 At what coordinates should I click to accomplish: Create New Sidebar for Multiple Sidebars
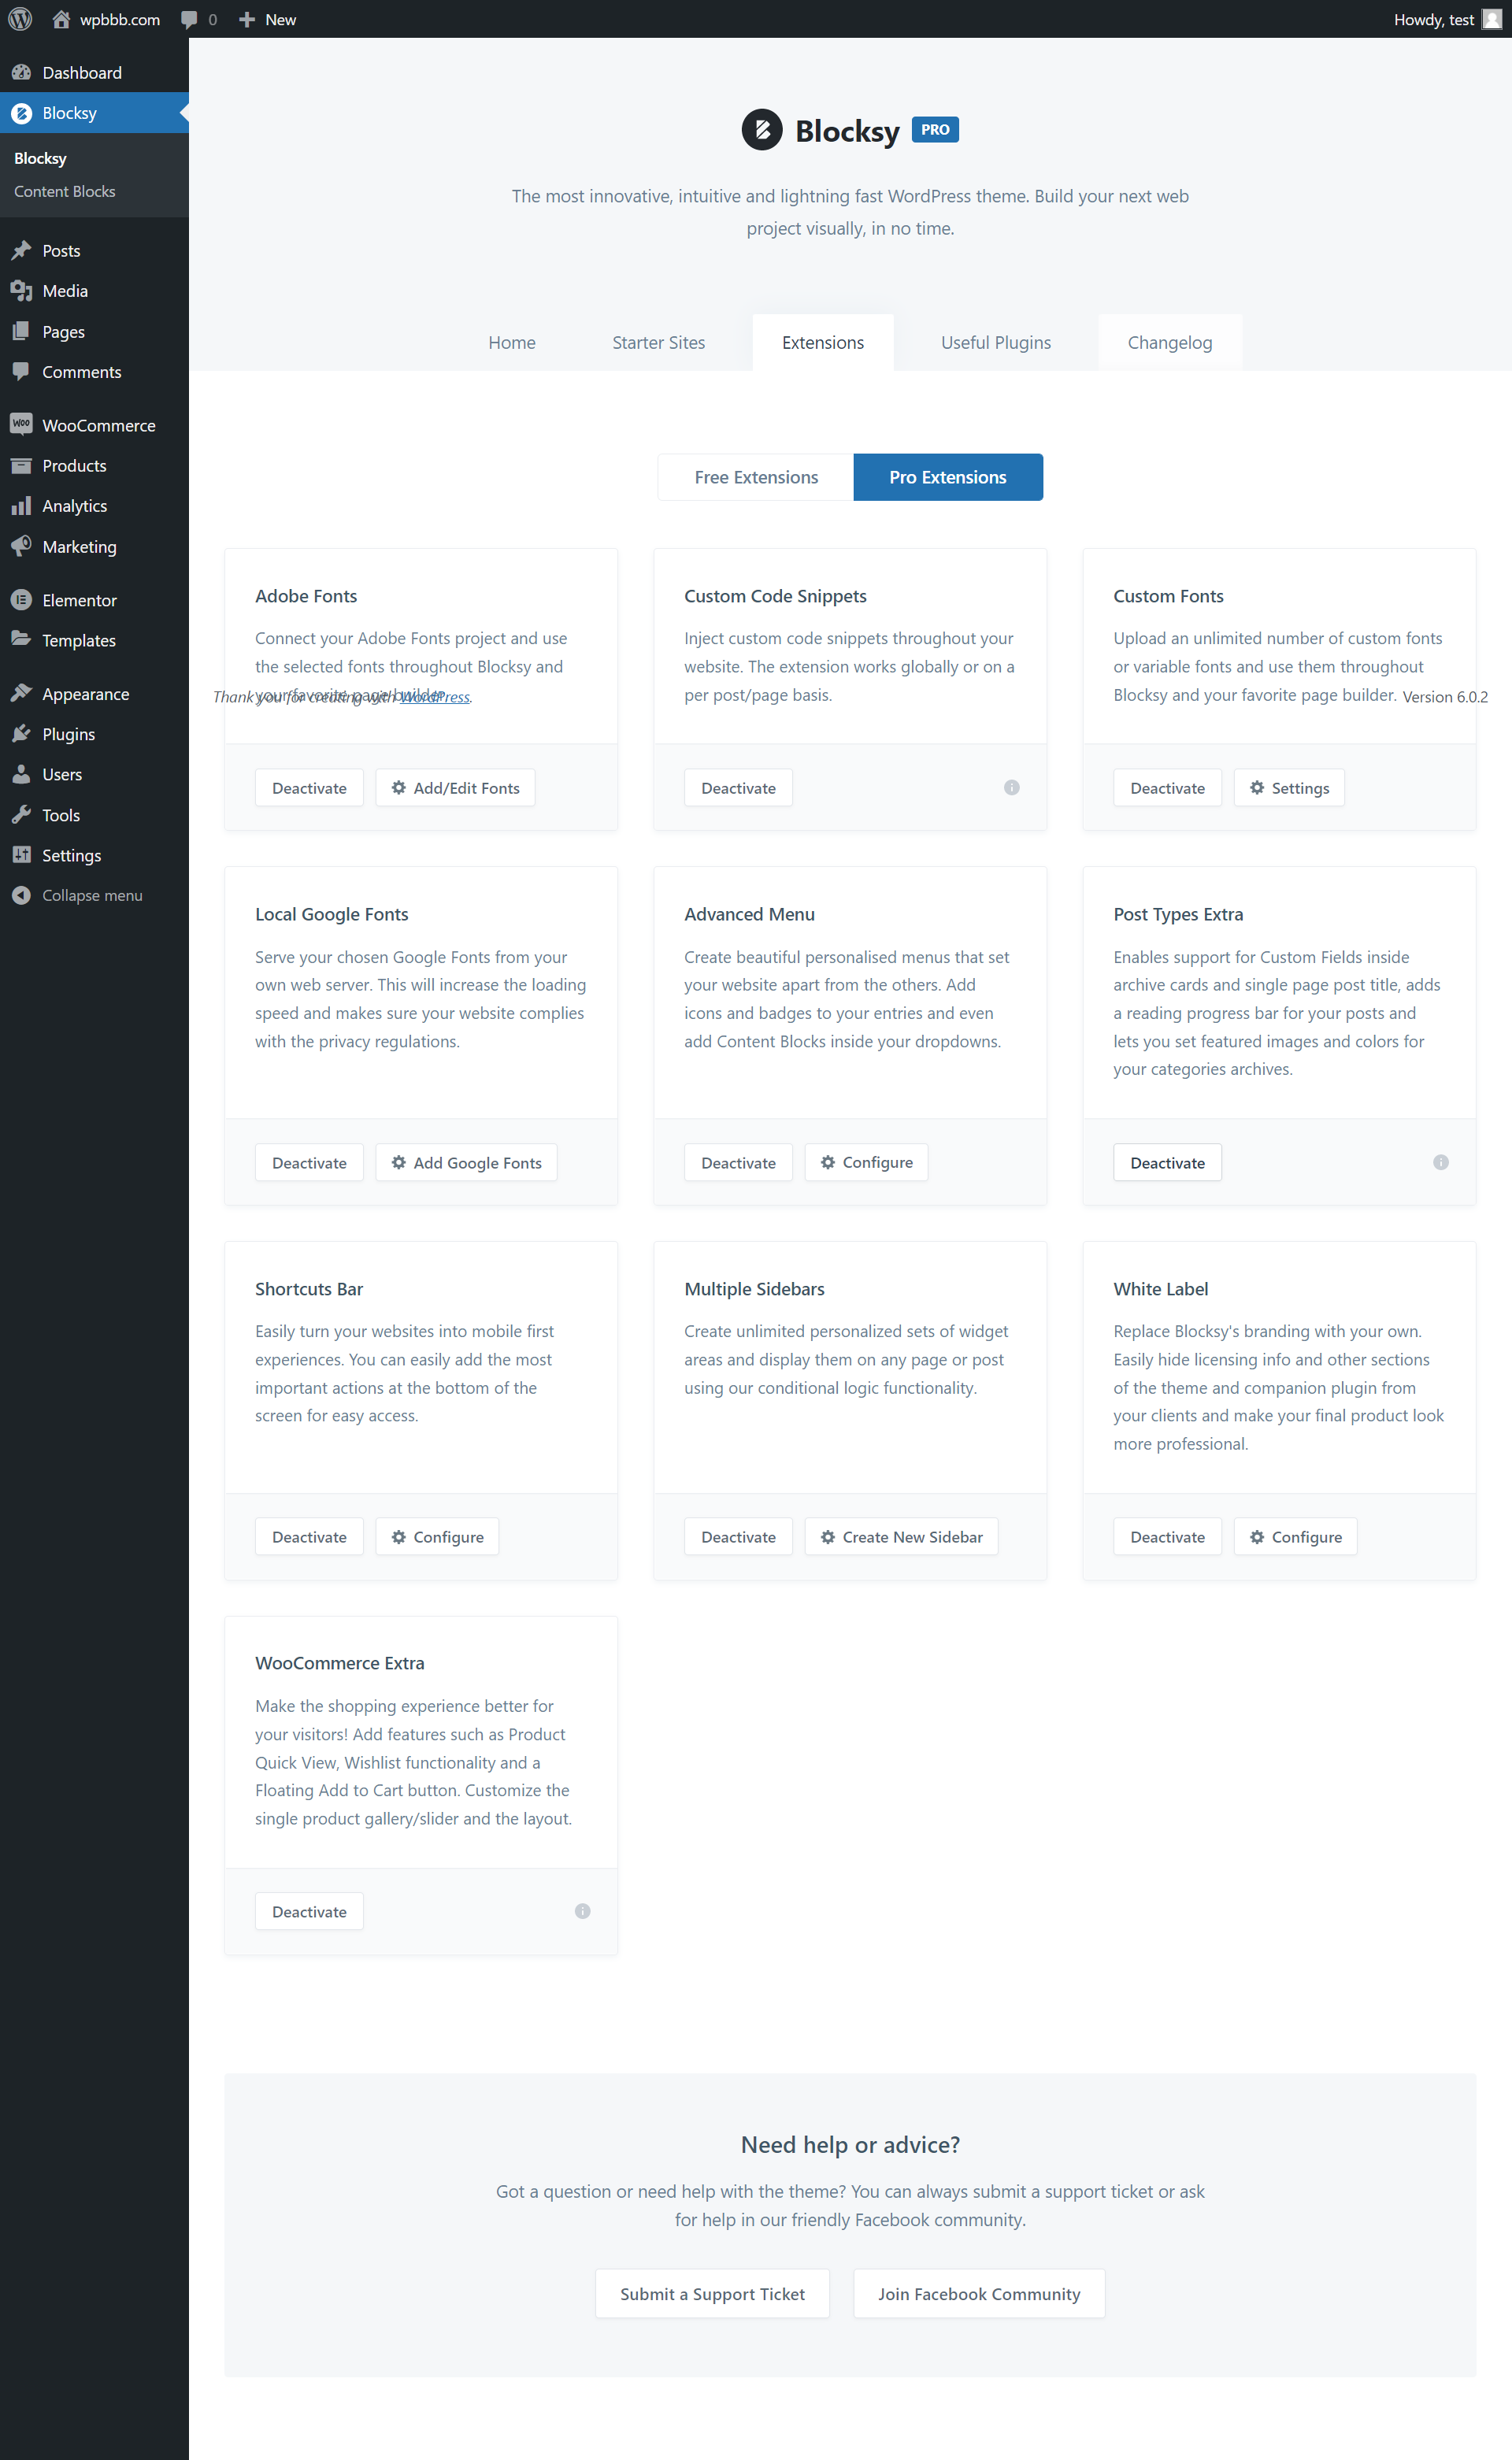point(900,1536)
